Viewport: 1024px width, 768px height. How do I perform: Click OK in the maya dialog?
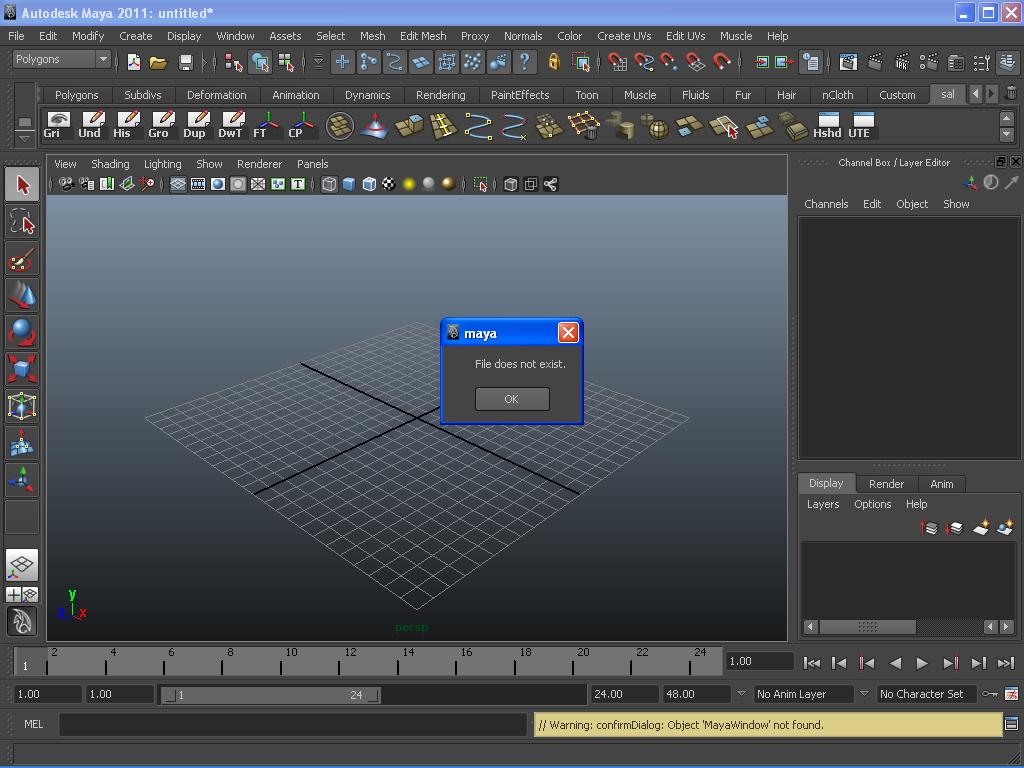click(512, 399)
